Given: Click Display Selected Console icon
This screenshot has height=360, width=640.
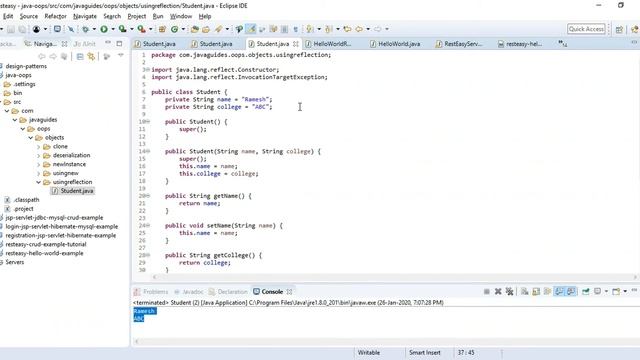Looking at the screenshot, I should click(598, 291).
